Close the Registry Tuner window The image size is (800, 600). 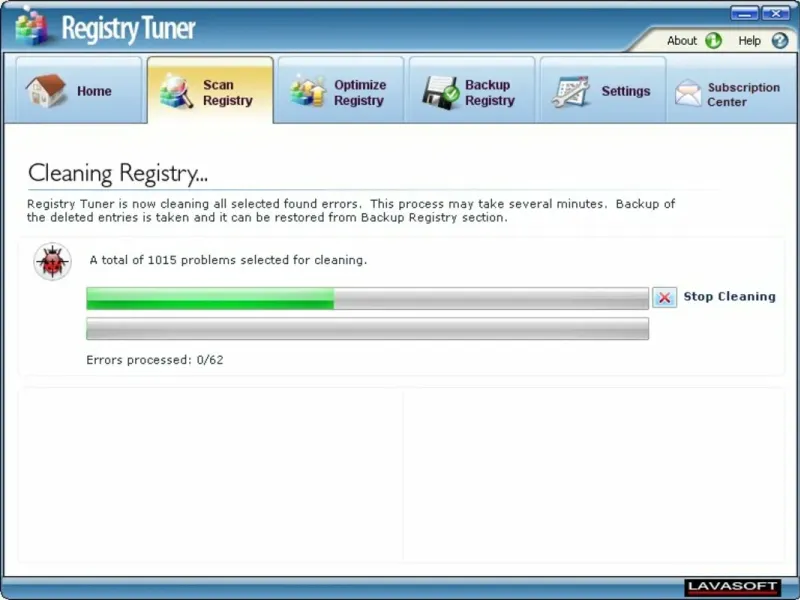[776, 13]
